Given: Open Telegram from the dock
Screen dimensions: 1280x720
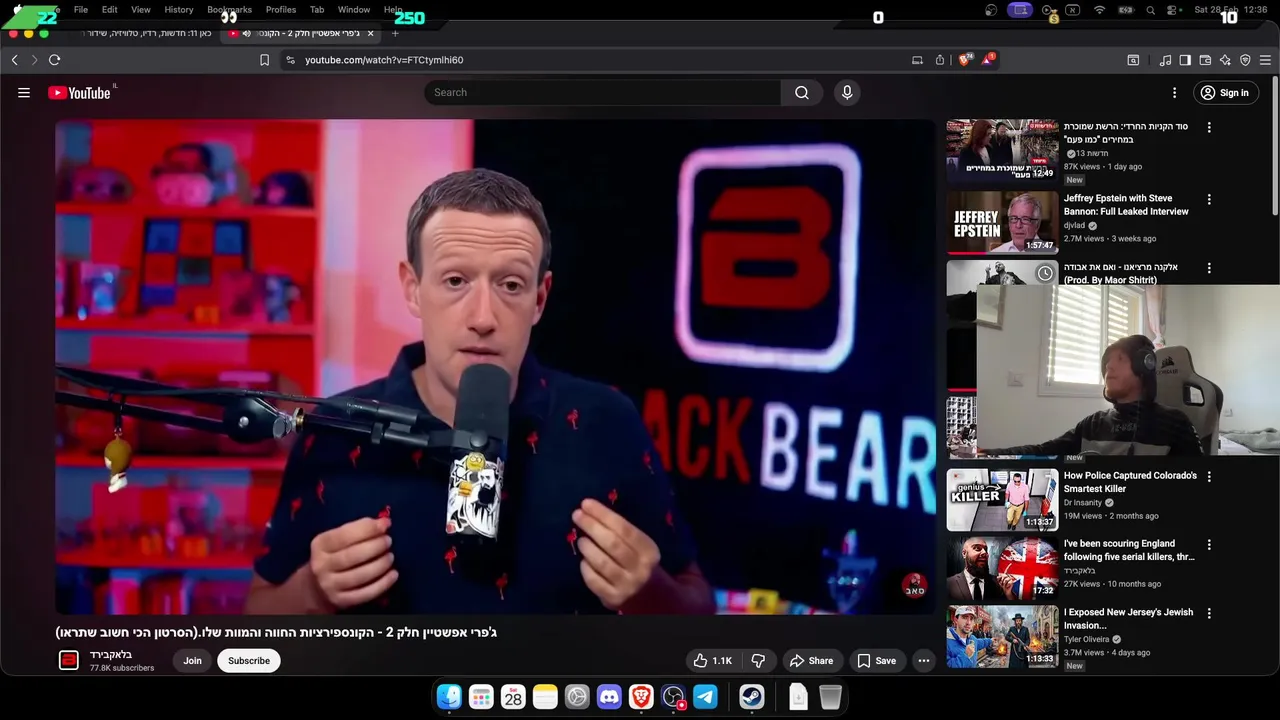Looking at the screenshot, I should [705, 697].
